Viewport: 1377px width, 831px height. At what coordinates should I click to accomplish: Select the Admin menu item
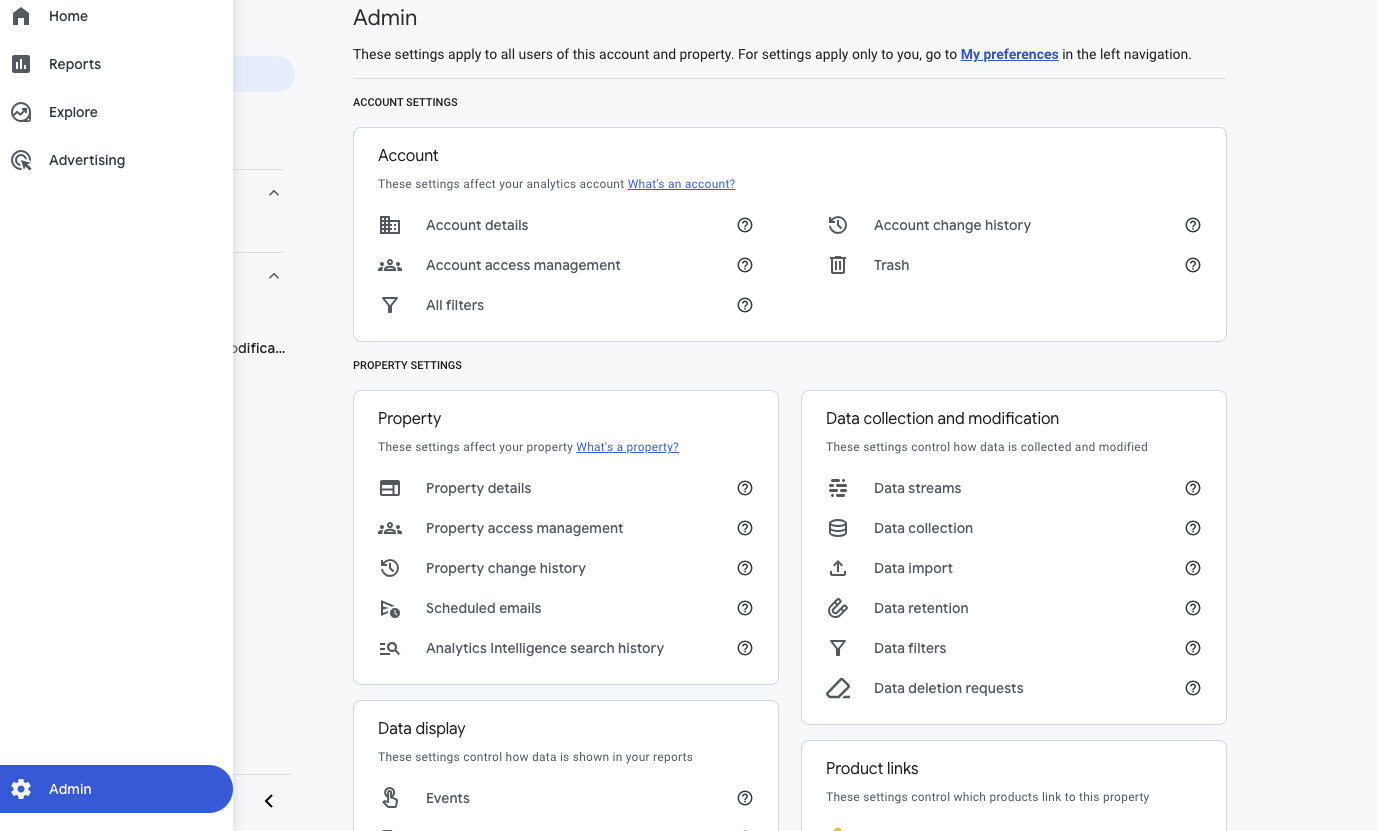tap(116, 789)
